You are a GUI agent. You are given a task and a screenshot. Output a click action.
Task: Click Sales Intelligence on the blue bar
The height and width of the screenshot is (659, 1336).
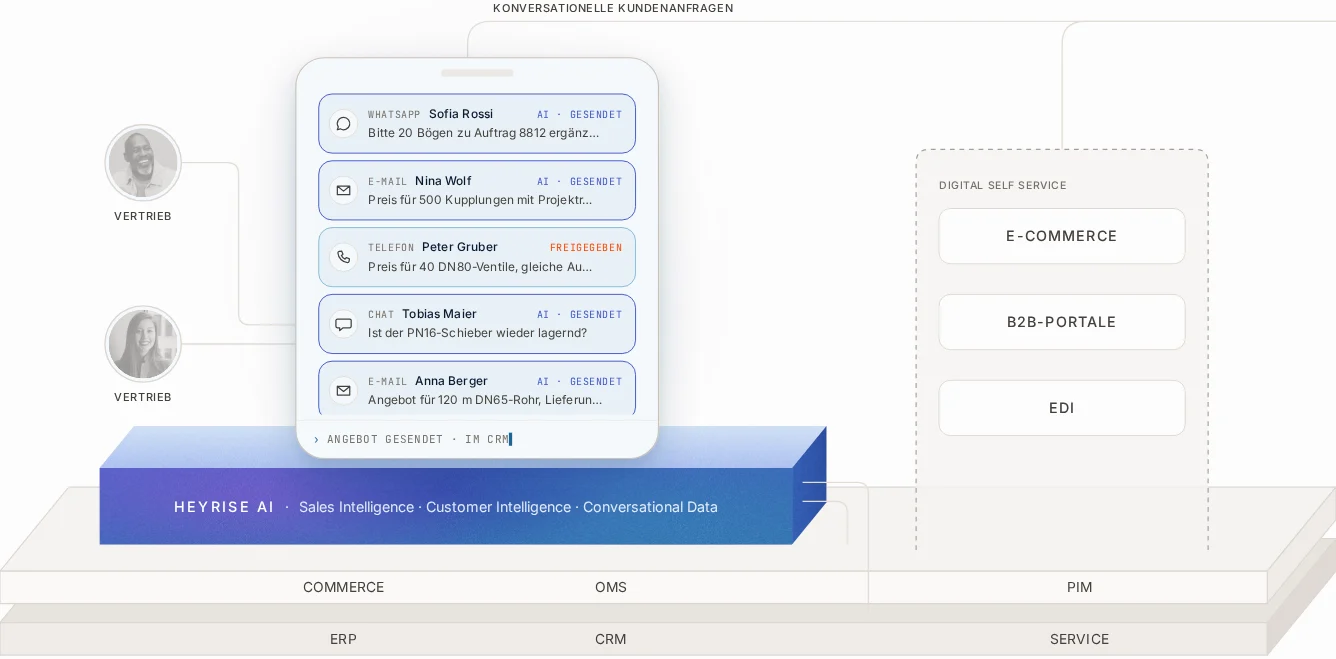[356, 507]
